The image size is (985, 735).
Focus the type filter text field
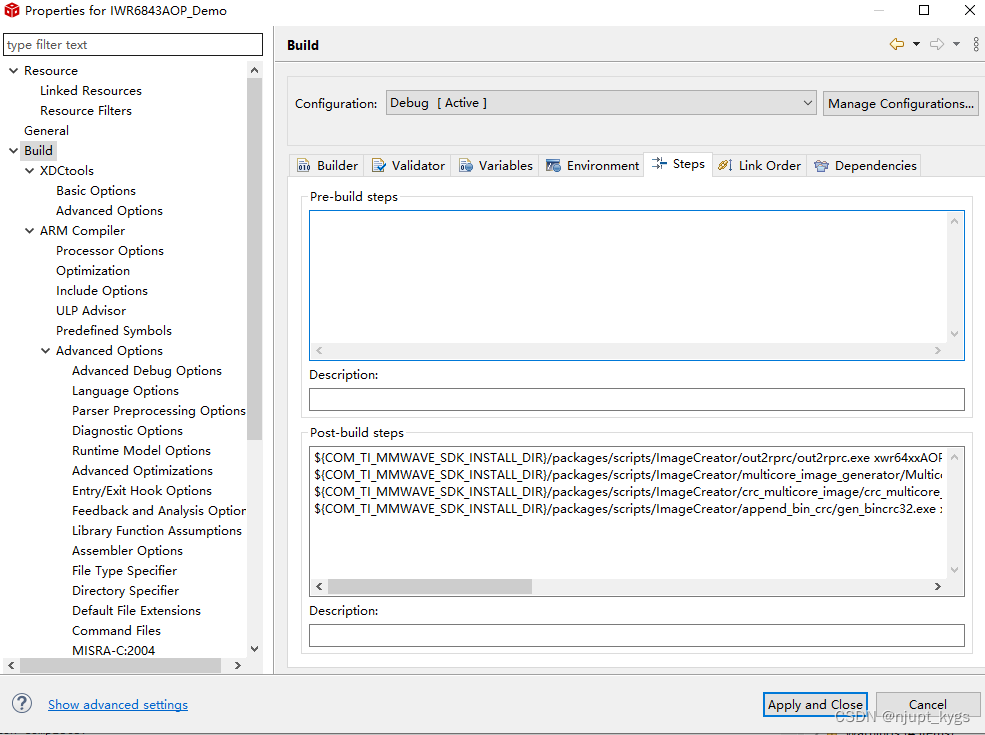pyautogui.click(x=133, y=45)
